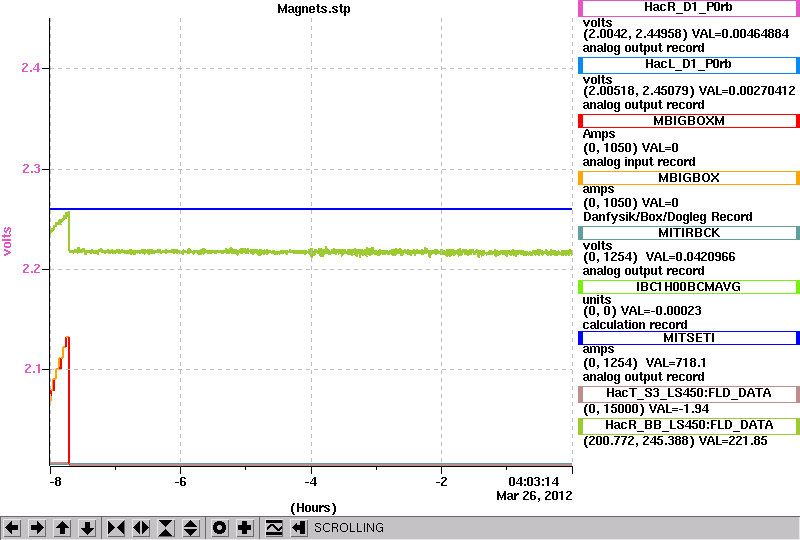800x540 pixels.
Task: Click the 04:03:14 timestamp on the time axis
Action: (x=534, y=482)
